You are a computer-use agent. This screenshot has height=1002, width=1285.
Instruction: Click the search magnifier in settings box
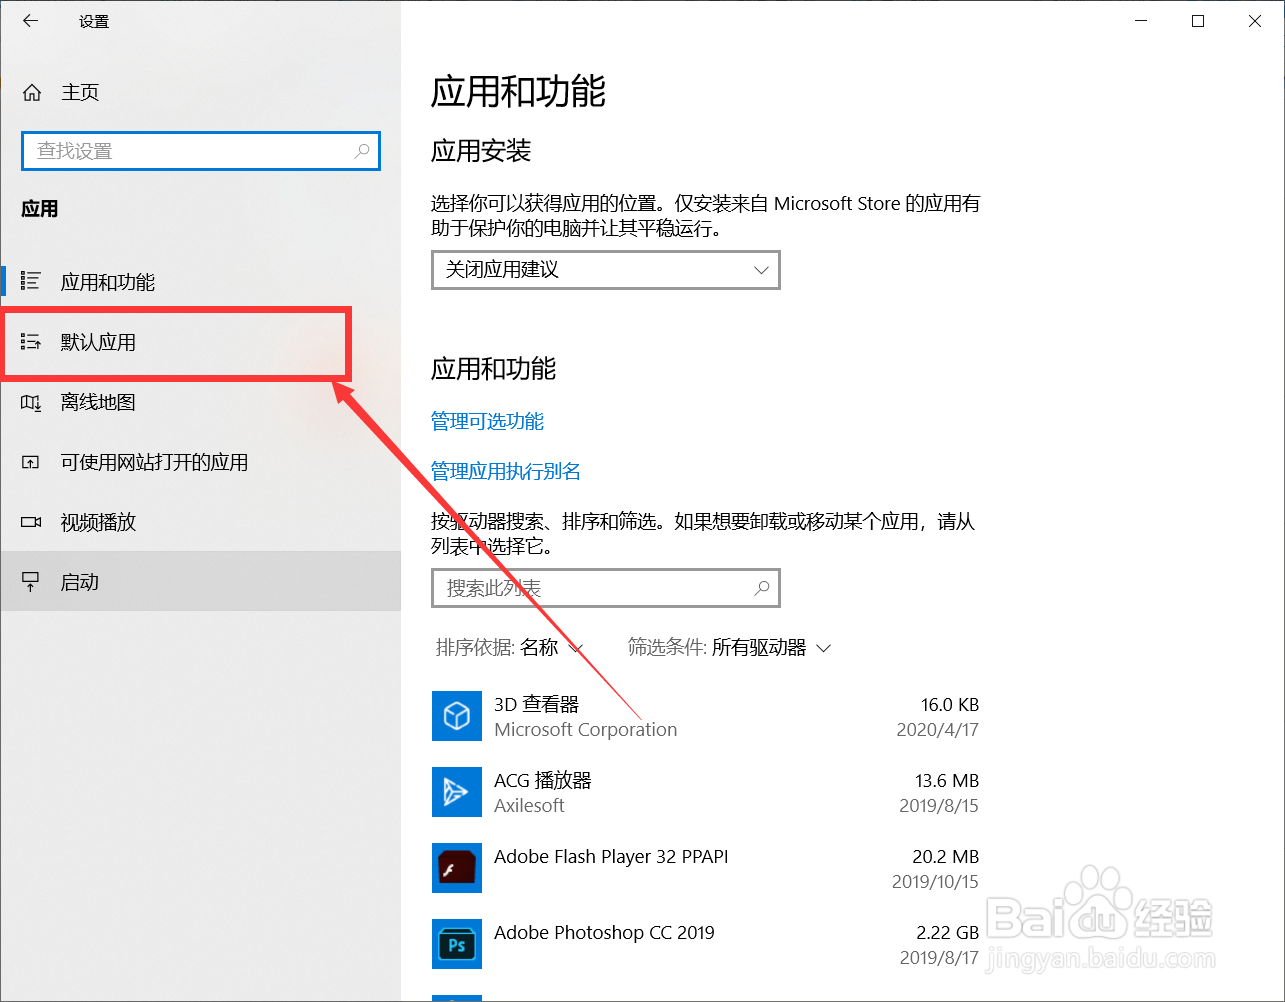(x=362, y=151)
